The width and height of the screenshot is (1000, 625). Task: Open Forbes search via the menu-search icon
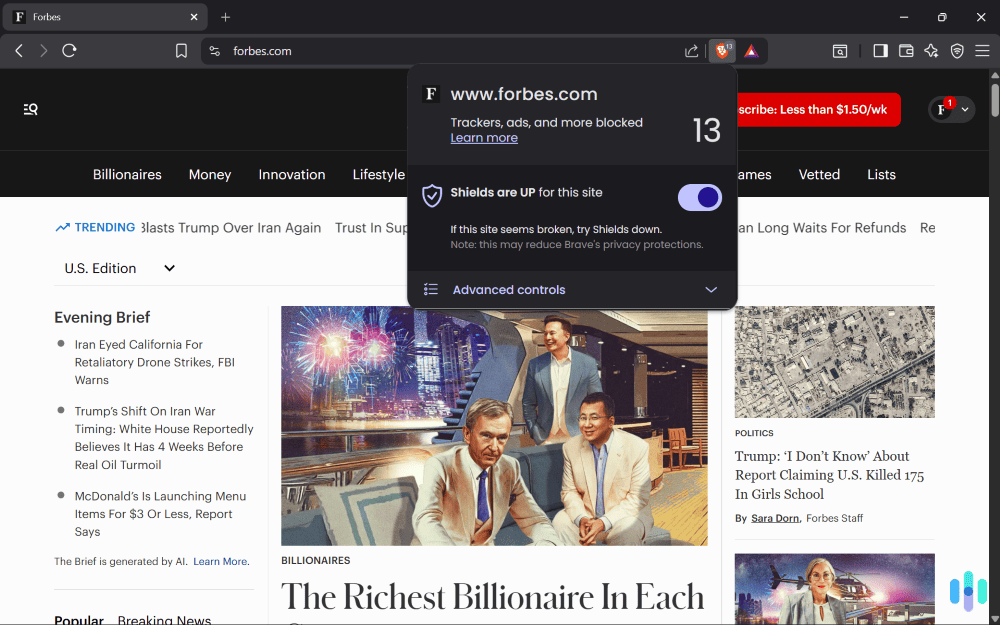point(30,110)
